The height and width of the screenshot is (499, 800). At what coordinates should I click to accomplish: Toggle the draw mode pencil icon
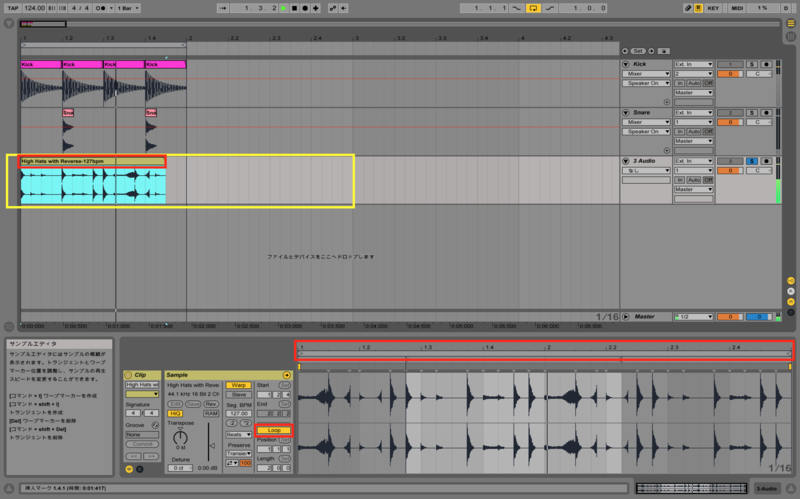click(688, 8)
